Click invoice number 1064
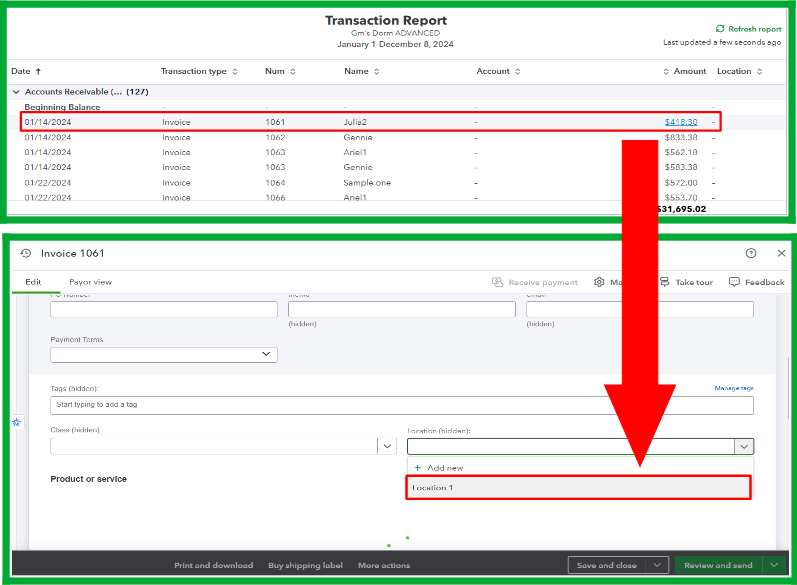 [x=275, y=182]
